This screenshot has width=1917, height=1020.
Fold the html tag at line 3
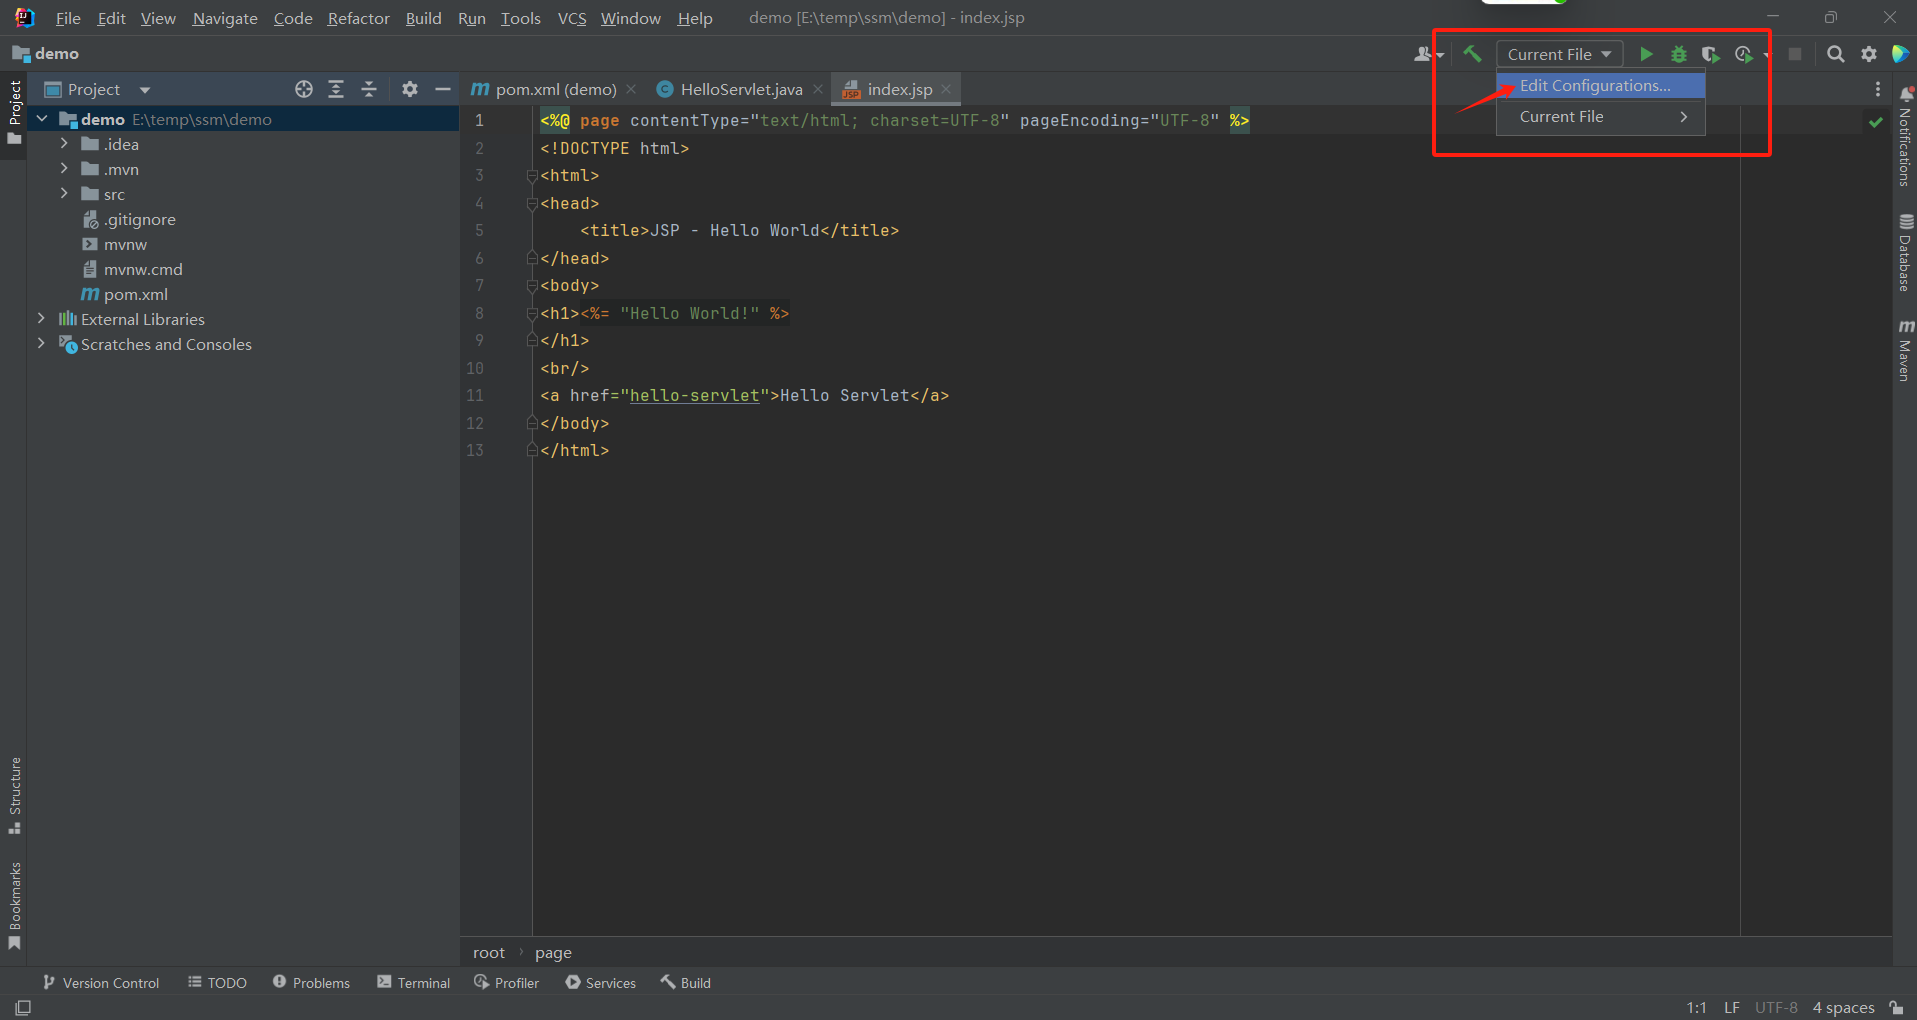(532, 176)
